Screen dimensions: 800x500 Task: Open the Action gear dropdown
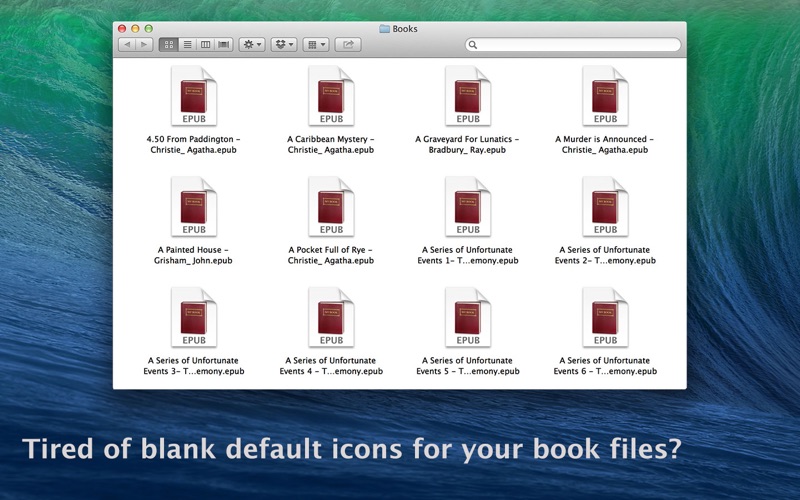pyautogui.click(x=252, y=45)
